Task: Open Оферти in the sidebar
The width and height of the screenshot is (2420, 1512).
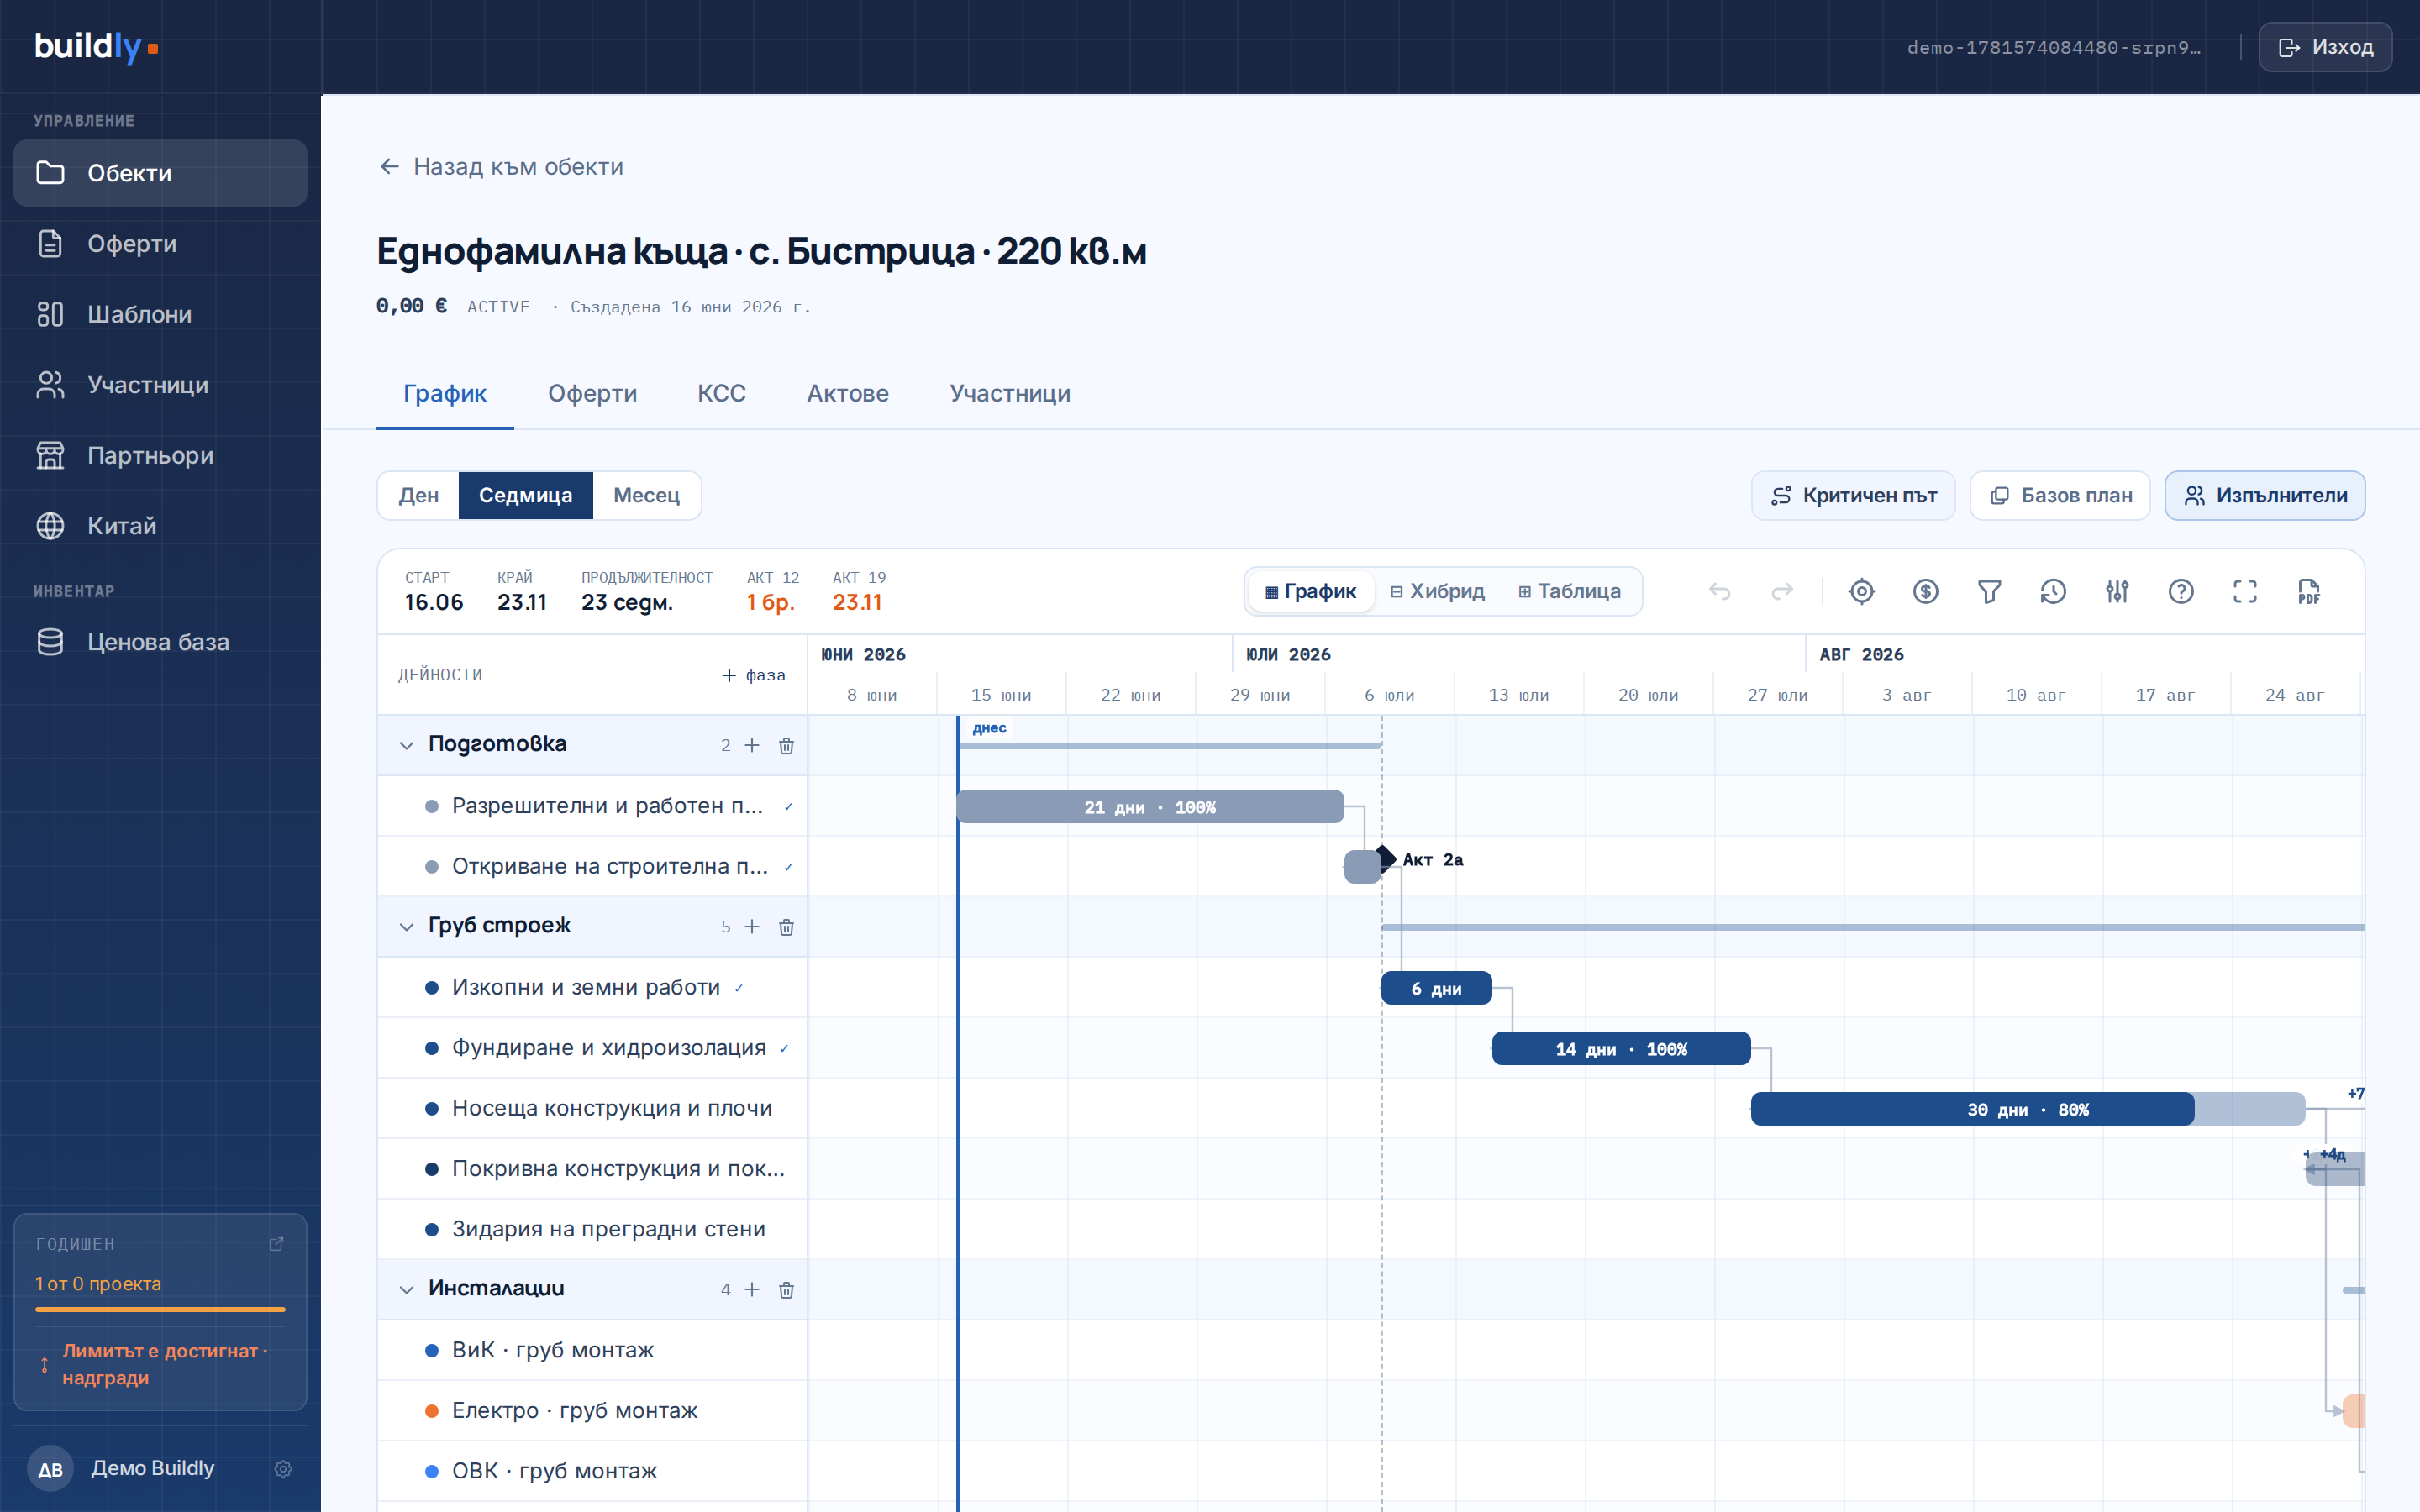Action: [x=160, y=244]
